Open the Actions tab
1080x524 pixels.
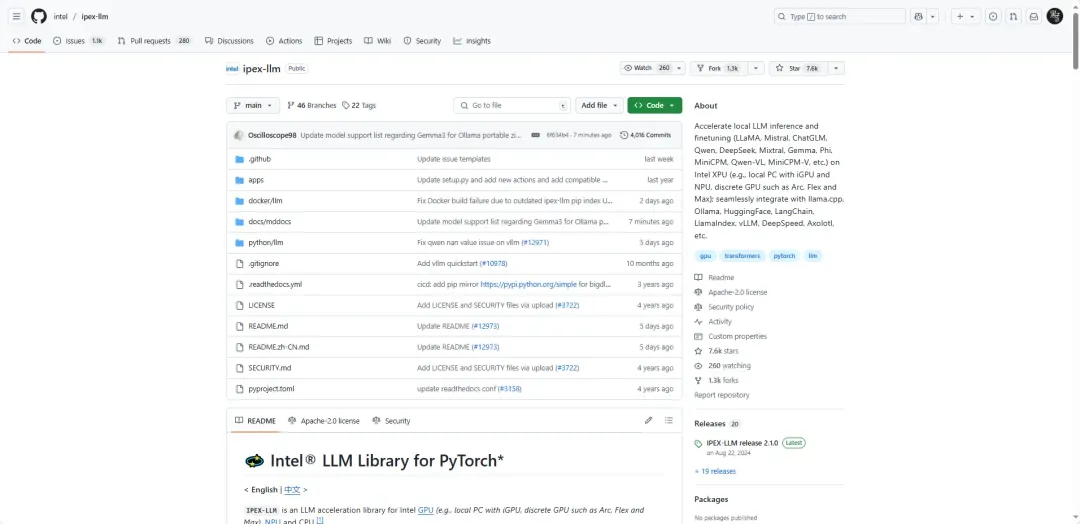coord(284,41)
